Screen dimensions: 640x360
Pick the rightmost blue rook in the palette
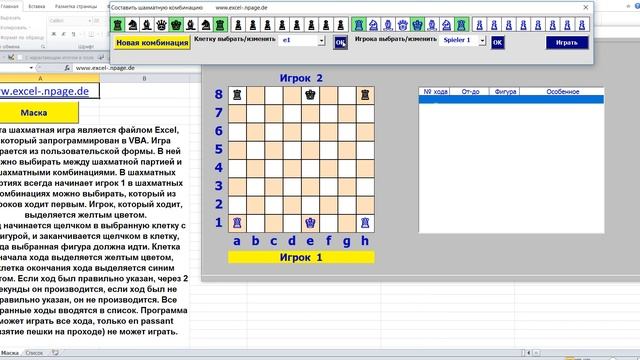[x=461, y=25]
